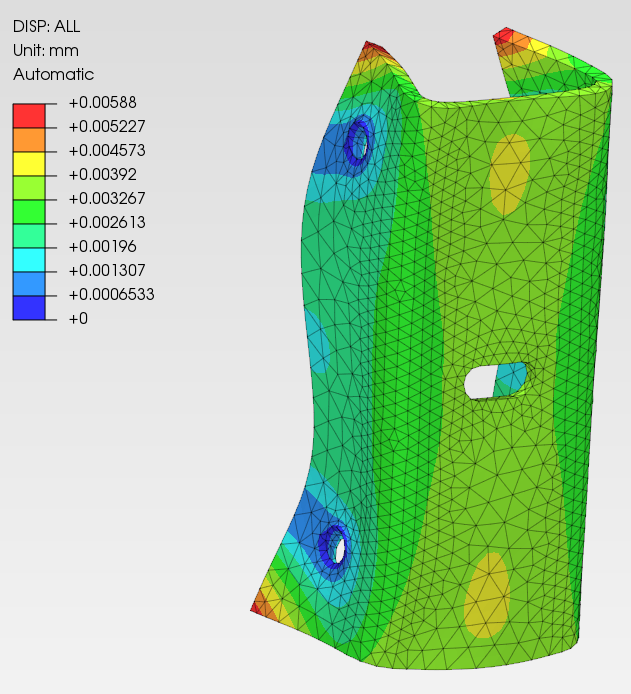Click the legend value +0.005227
Viewport: 631px width, 694px height.
tap(107, 127)
